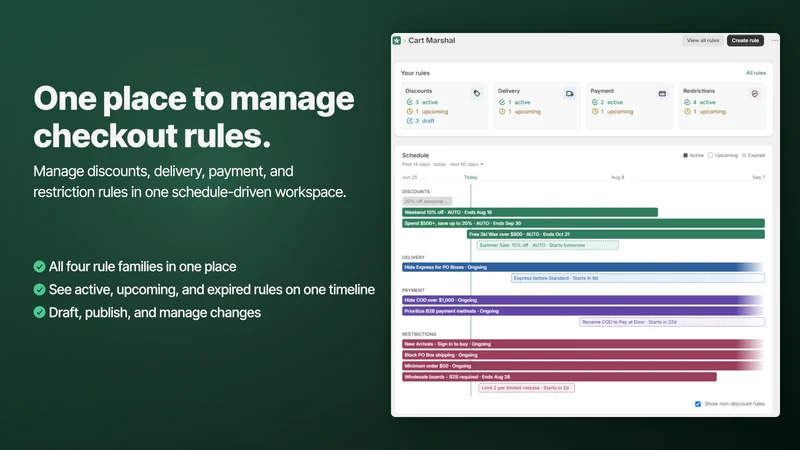Open 'Weekend 10% off' schedule bar
Image resolution: width=800 pixels, height=450 pixels.
(x=530, y=212)
